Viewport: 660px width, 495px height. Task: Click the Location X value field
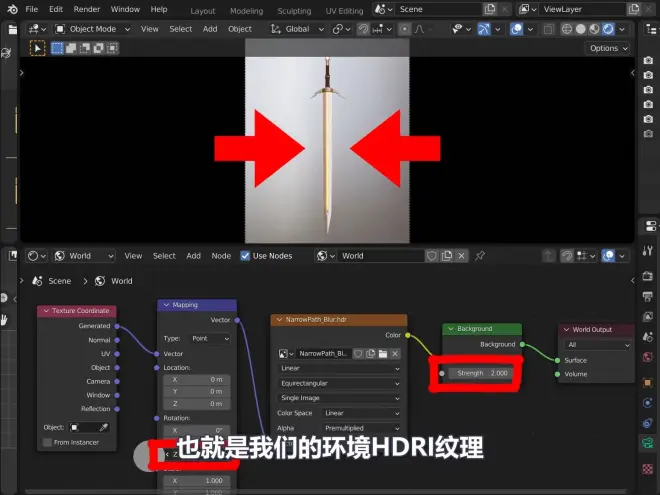pyautogui.click(x=197, y=380)
